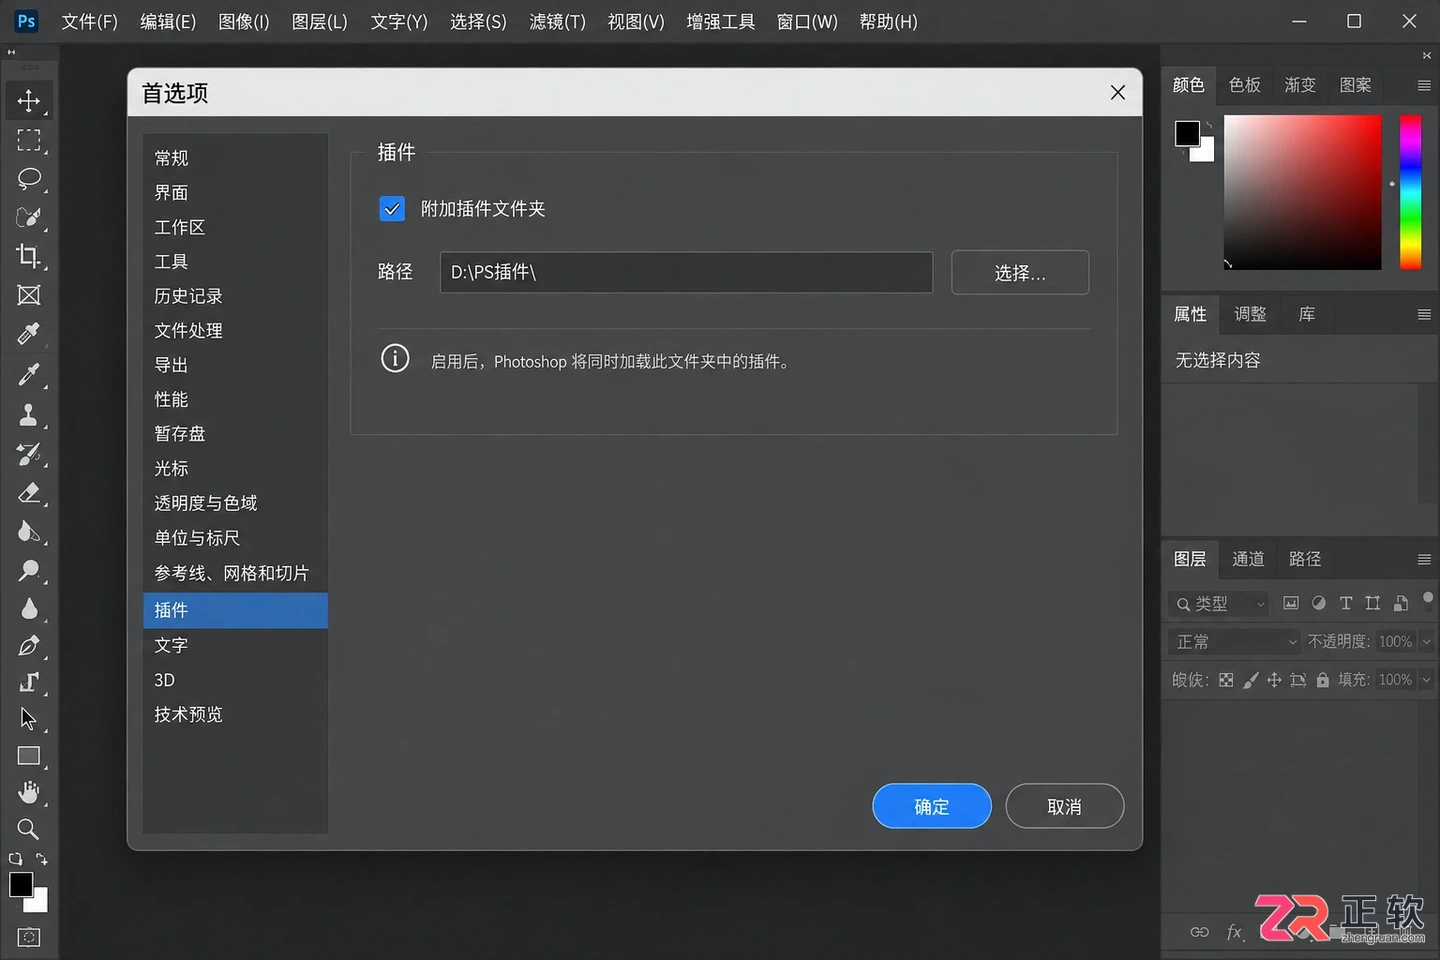This screenshot has width=1440, height=960.
Task: Select the Pen tool
Action: (29, 646)
